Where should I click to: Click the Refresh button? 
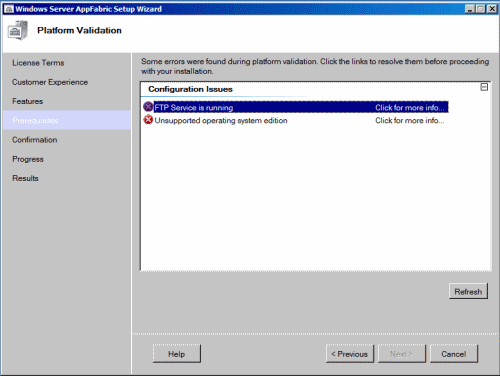pyautogui.click(x=468, y=292)
